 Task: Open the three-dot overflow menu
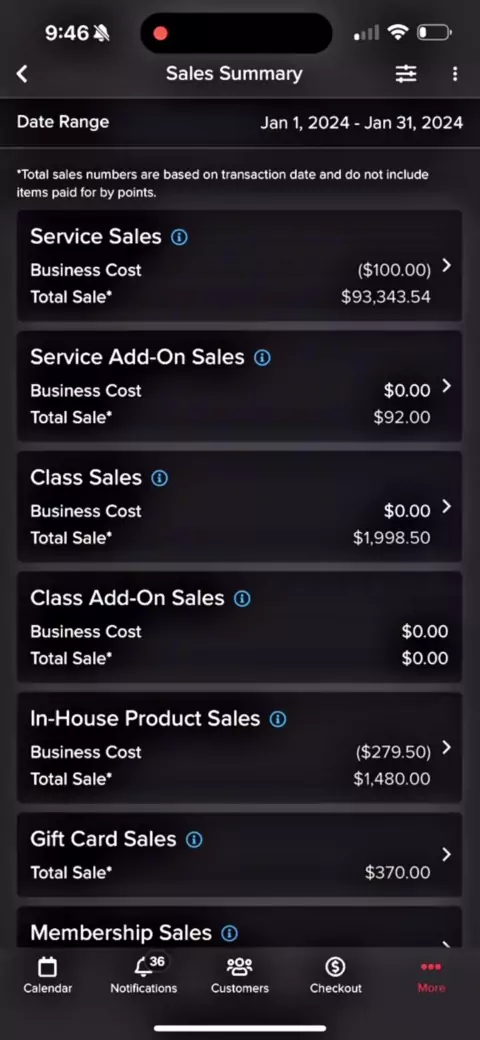click(455, 74)
